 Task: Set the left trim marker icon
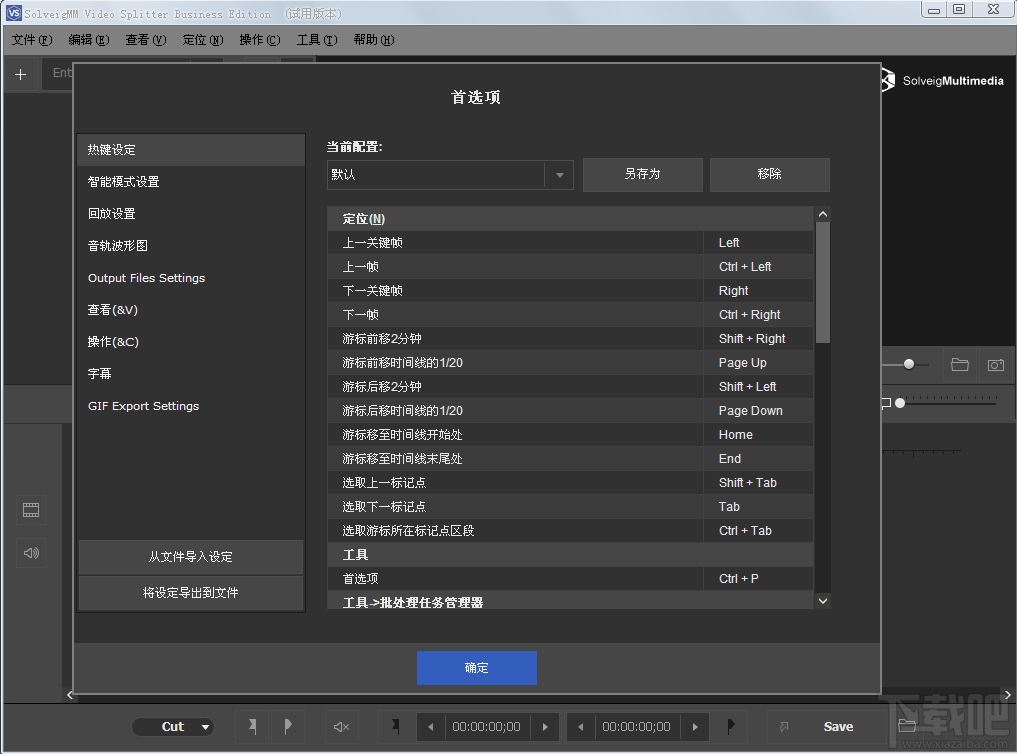click(253, 726)
